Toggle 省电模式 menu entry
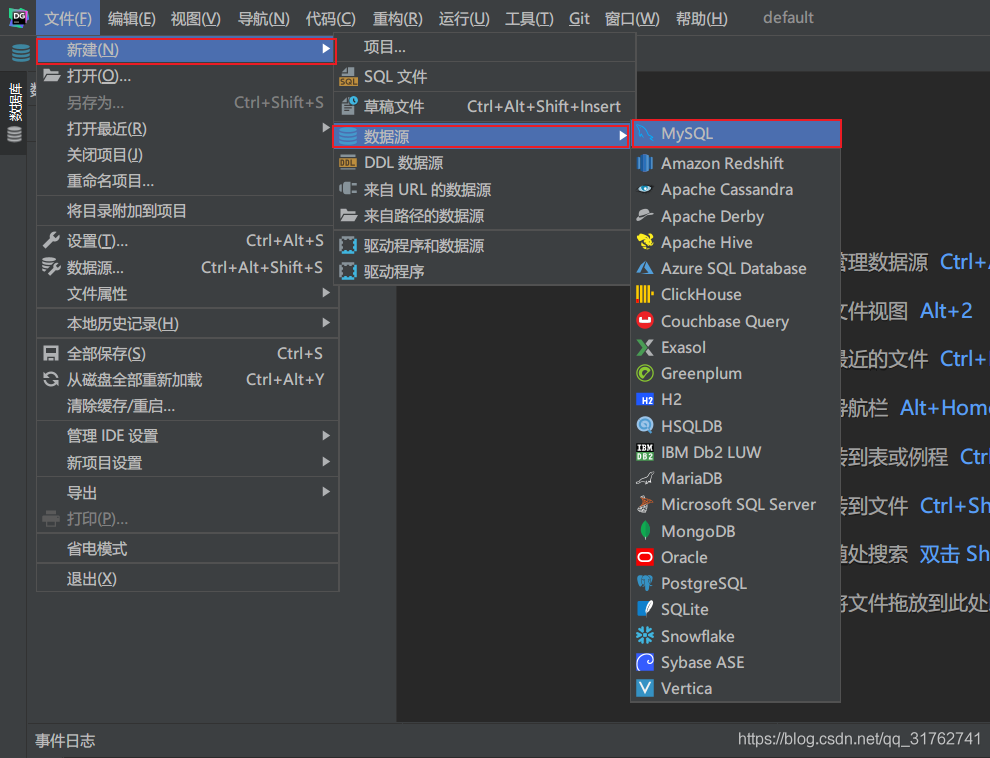Screen dimensions: 990x758 (x=188, y=548)
